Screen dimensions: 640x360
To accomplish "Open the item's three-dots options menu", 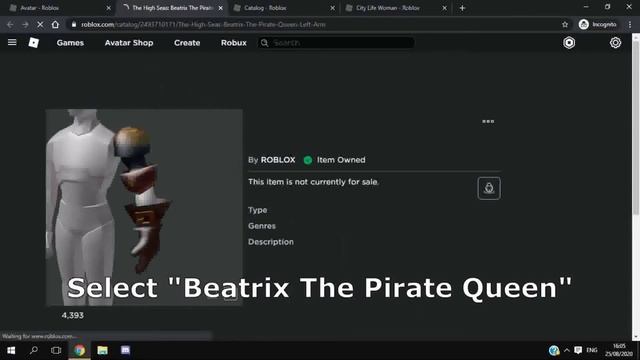I will (x=488, y=121).
